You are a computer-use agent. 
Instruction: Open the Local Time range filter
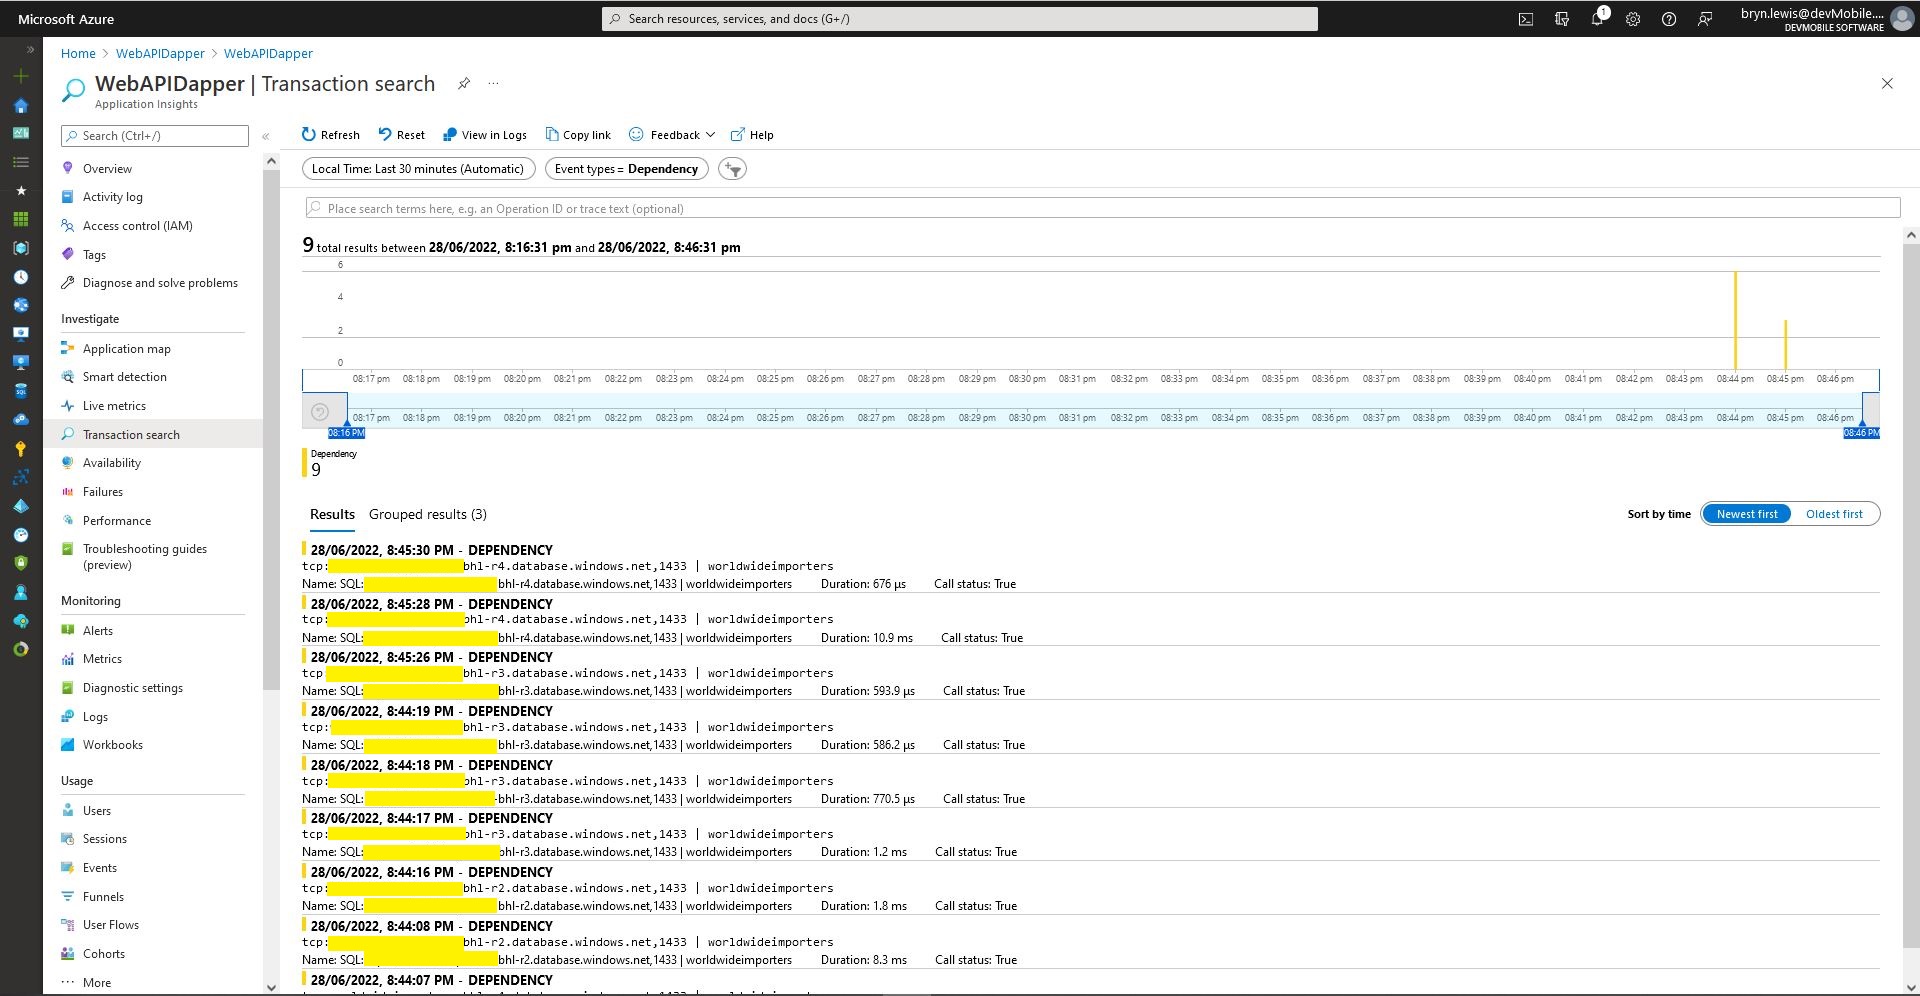coord(418,169)
